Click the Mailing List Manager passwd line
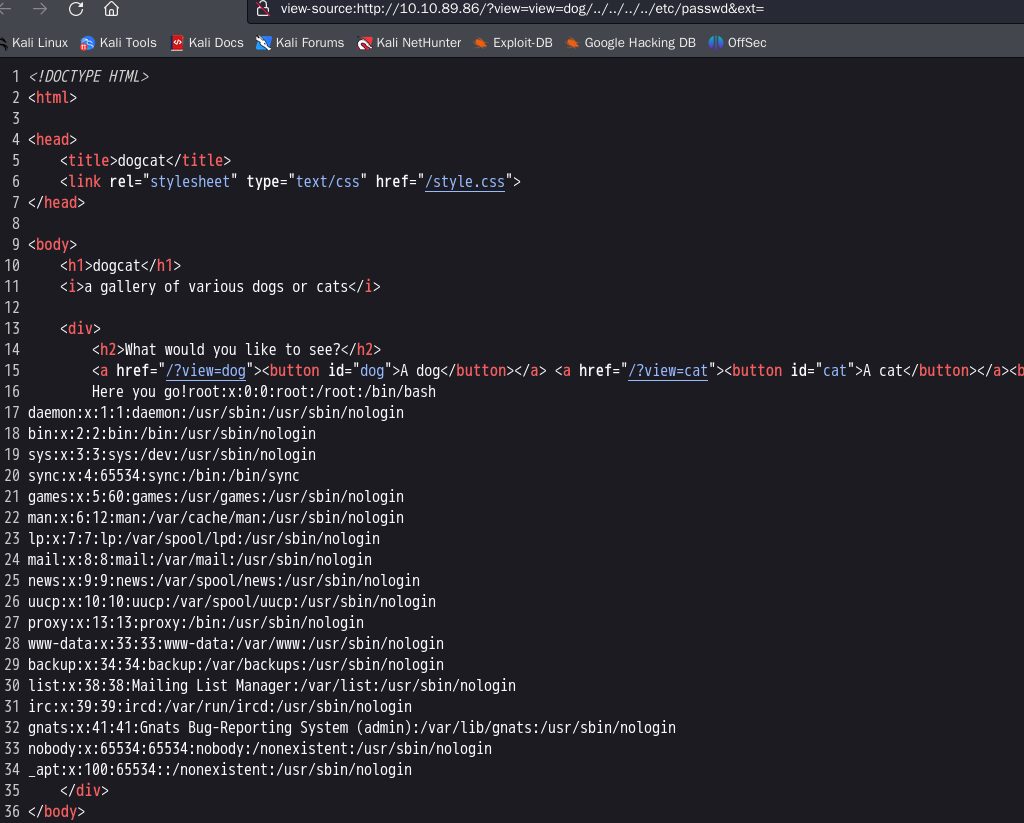This screenshot has height=823, width=1024. 272,685
